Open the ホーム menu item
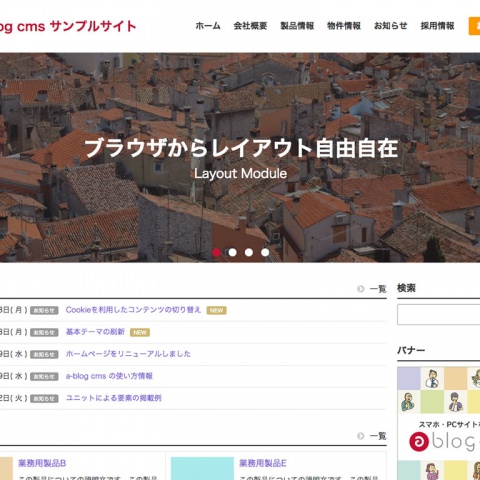This screenshot has height=480, width=480. point(208,26)
